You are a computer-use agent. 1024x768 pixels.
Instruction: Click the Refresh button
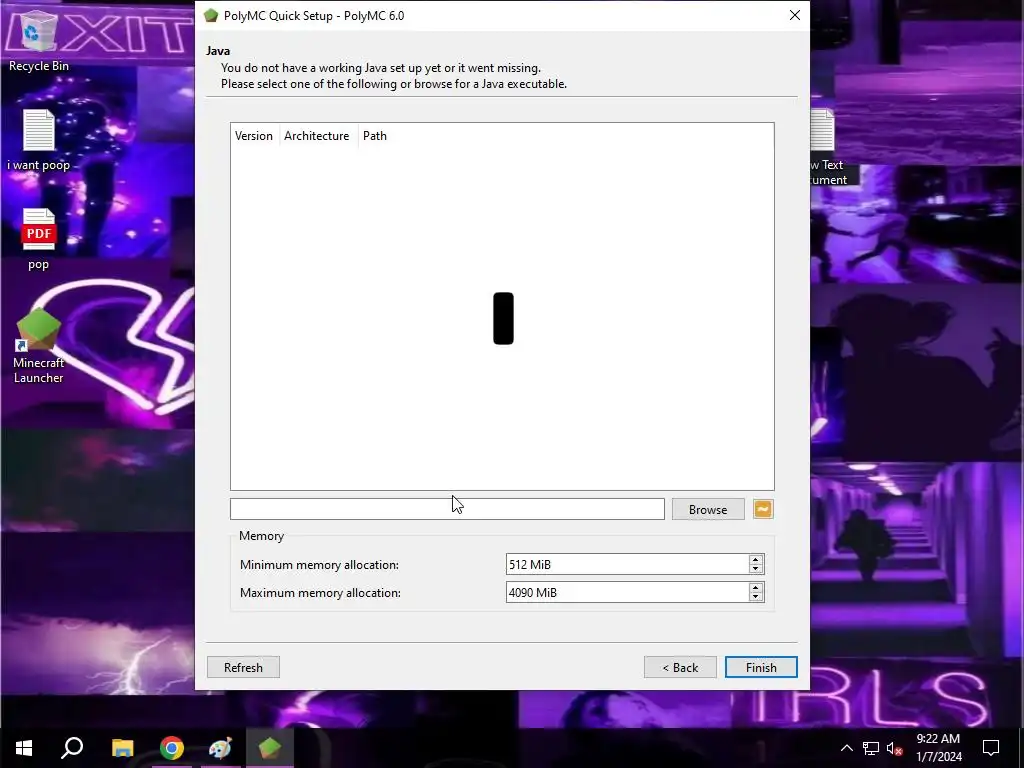pos(243,667)
